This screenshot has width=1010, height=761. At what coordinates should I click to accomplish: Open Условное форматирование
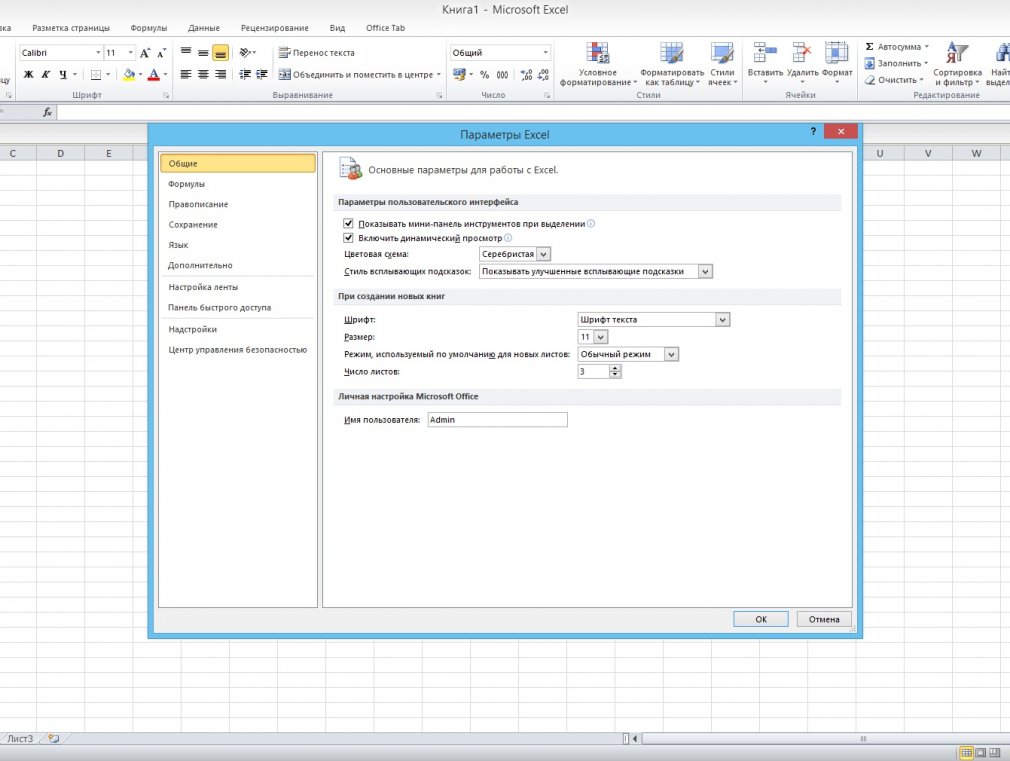coord(598,64)
